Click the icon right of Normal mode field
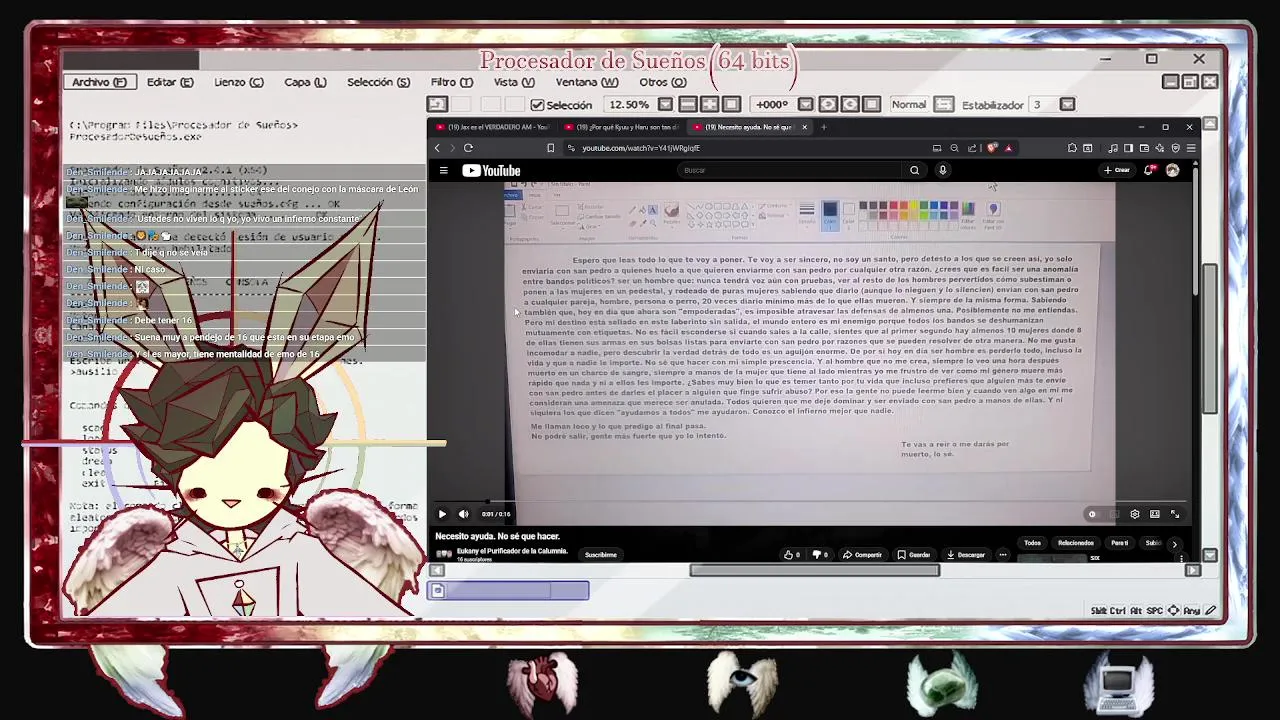The height and width of the screenshot is (720, 1280). tap(944, 104)
